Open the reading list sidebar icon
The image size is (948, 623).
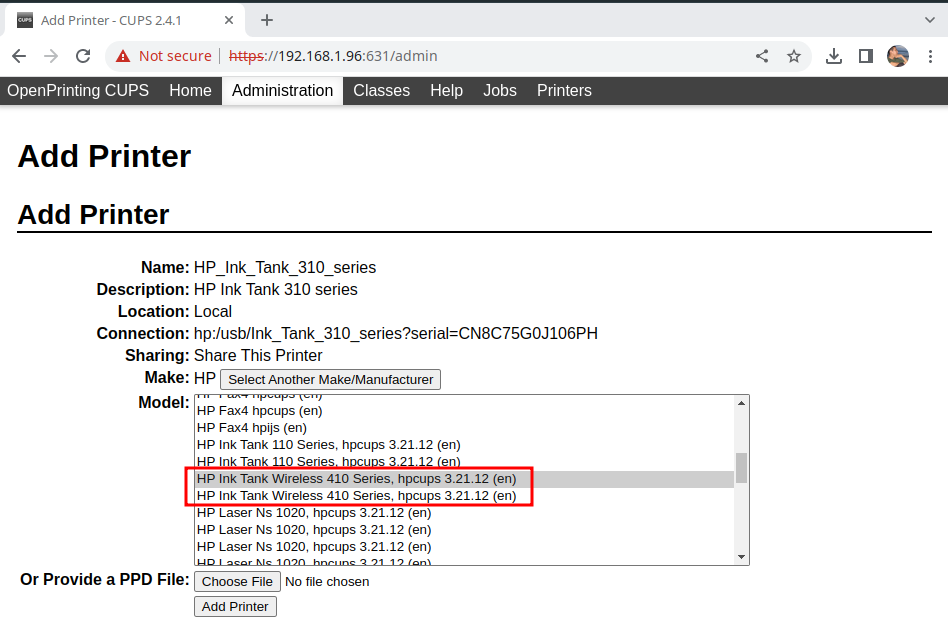click(x=865, y=56)
